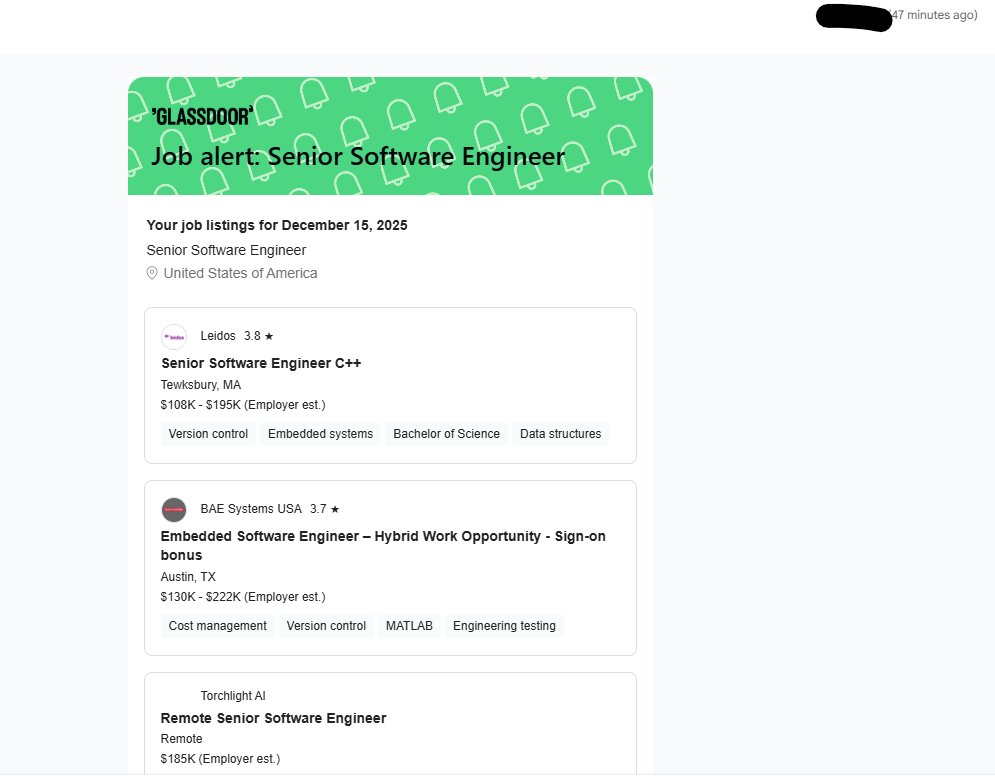
Task: Open Remote Senior Software Engineer listing
Action: (x=273, y=718)
